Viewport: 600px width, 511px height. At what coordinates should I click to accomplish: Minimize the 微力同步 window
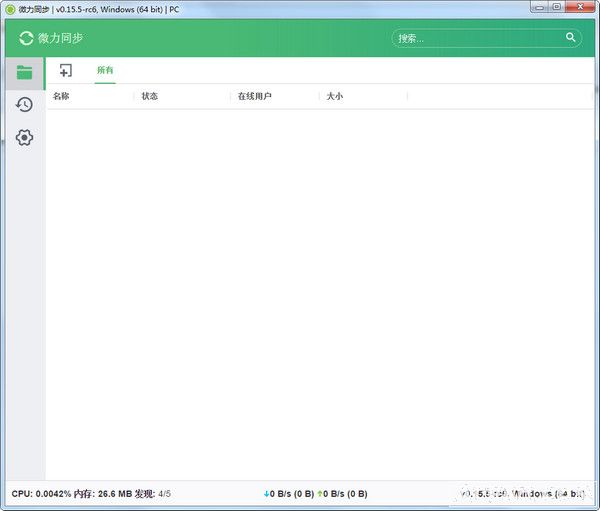[540, 7]
